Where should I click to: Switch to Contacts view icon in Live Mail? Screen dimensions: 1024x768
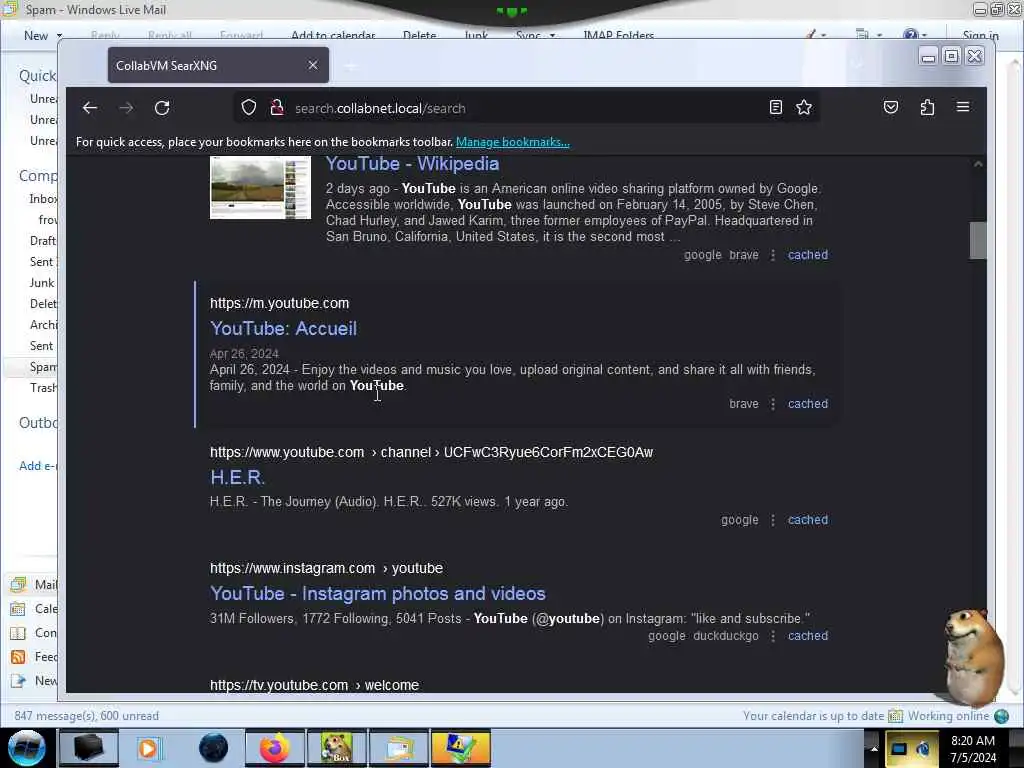coord(18,633)
